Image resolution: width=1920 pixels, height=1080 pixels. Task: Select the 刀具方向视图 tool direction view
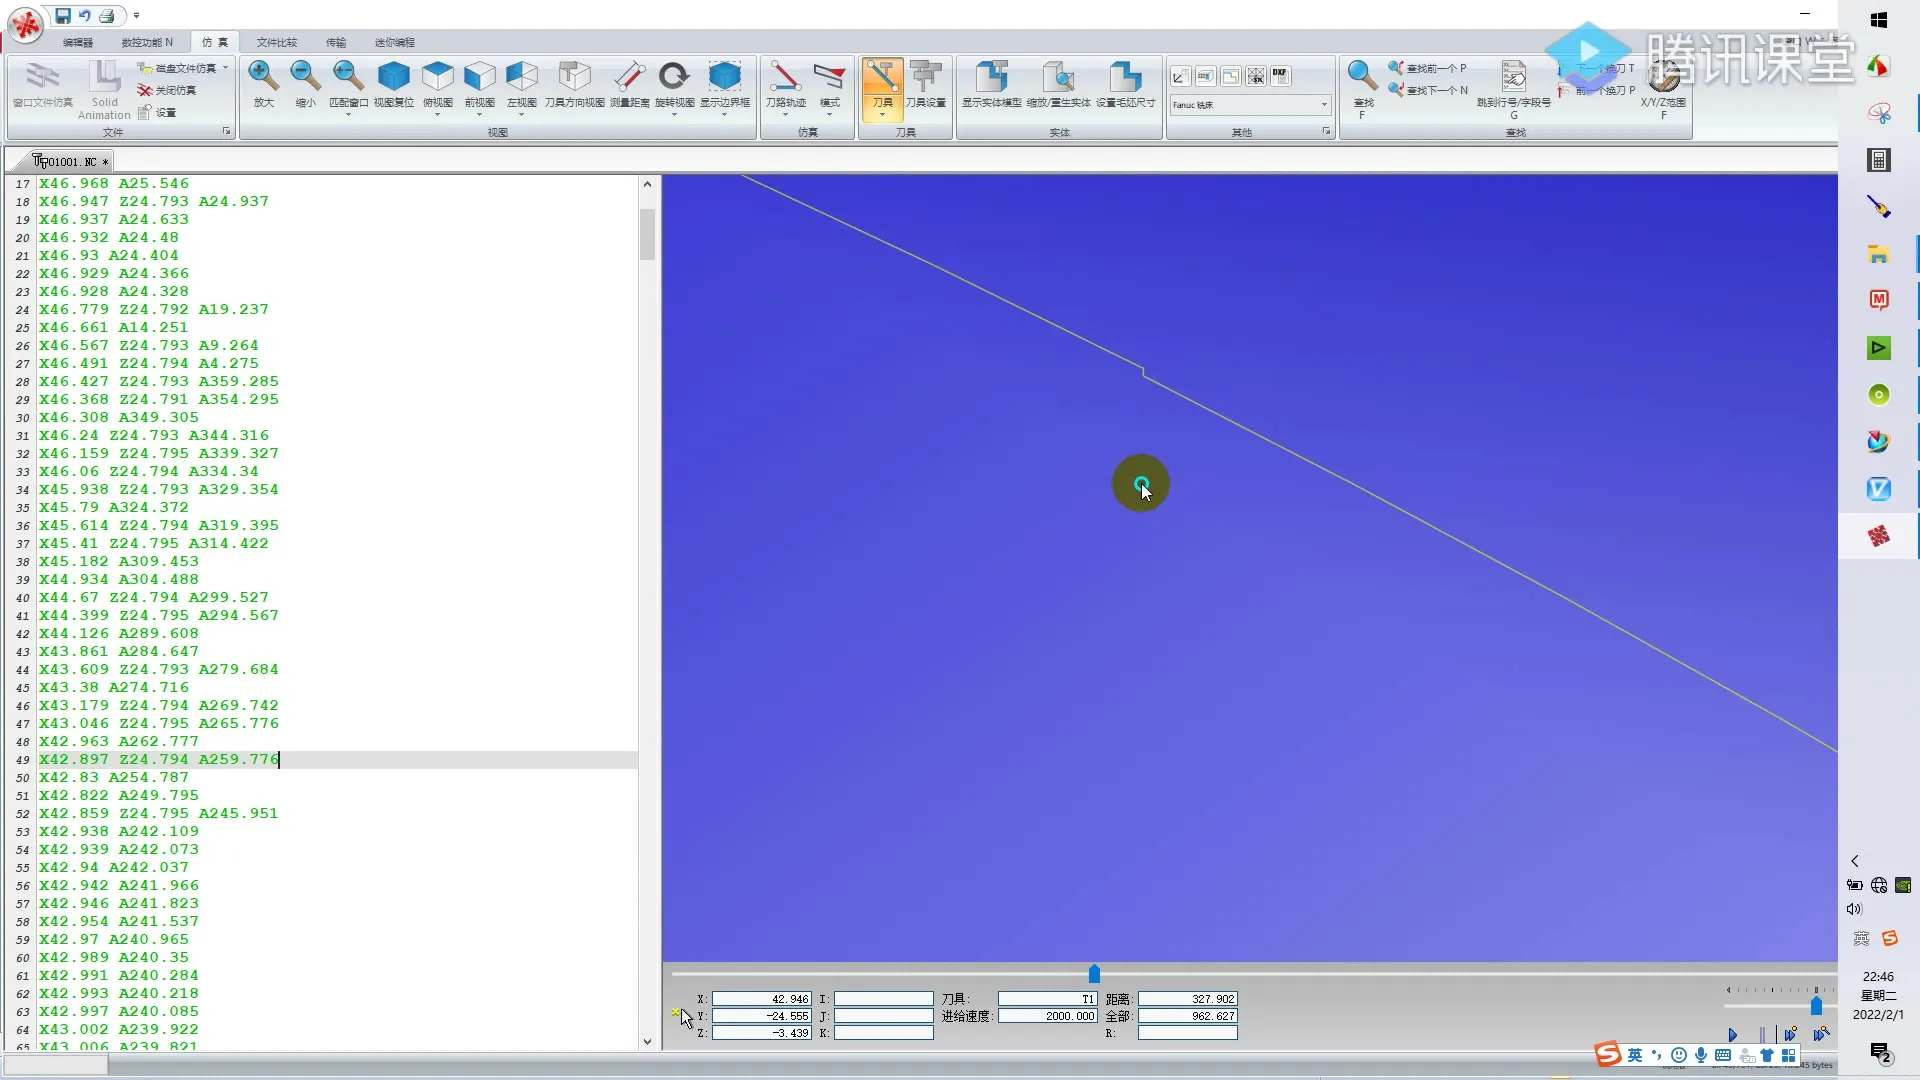coord(574,78)
